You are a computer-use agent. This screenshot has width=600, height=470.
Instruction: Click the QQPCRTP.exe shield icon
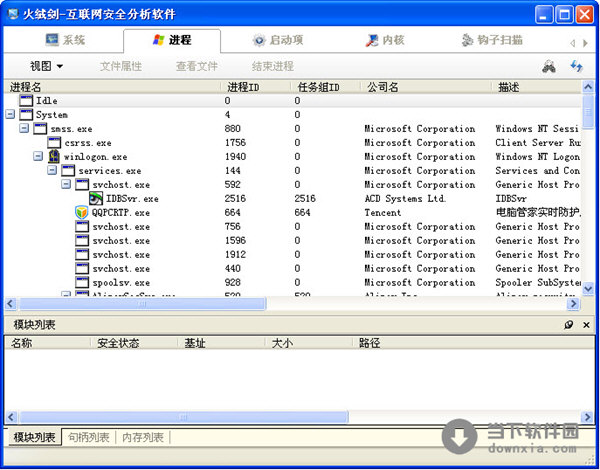point(82,212)
